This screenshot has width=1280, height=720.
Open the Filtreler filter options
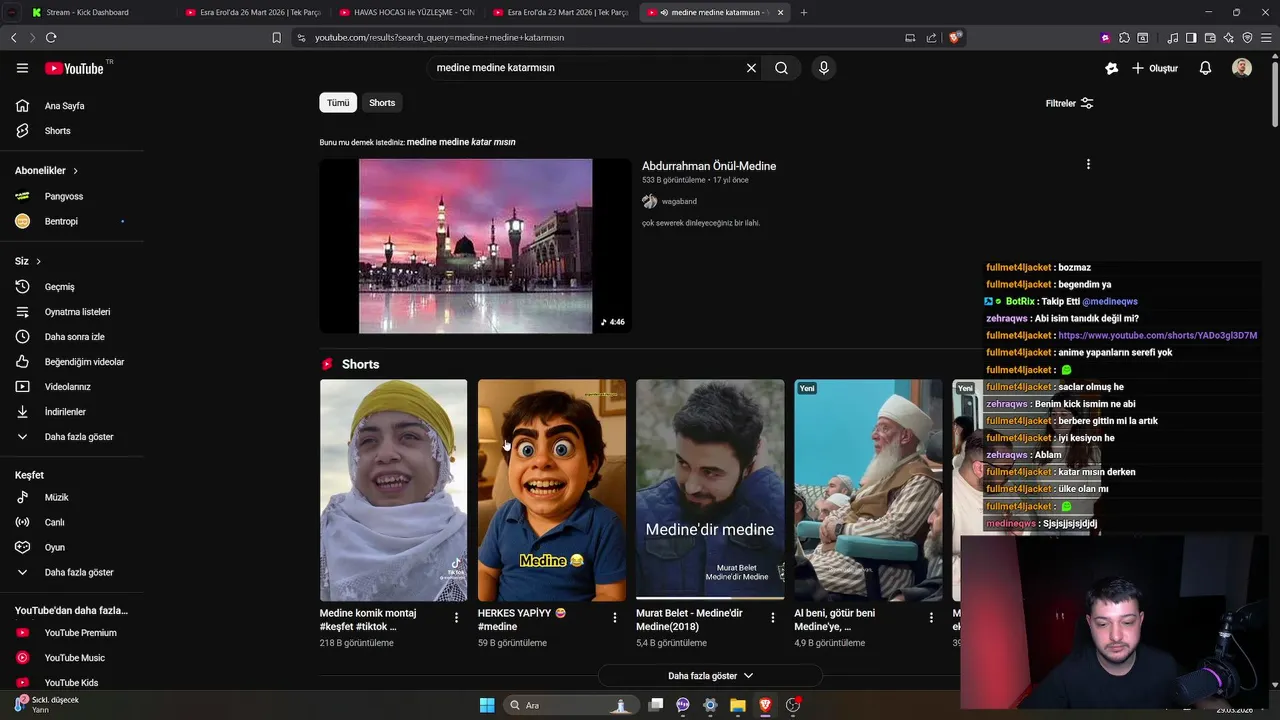point(1069,103)
